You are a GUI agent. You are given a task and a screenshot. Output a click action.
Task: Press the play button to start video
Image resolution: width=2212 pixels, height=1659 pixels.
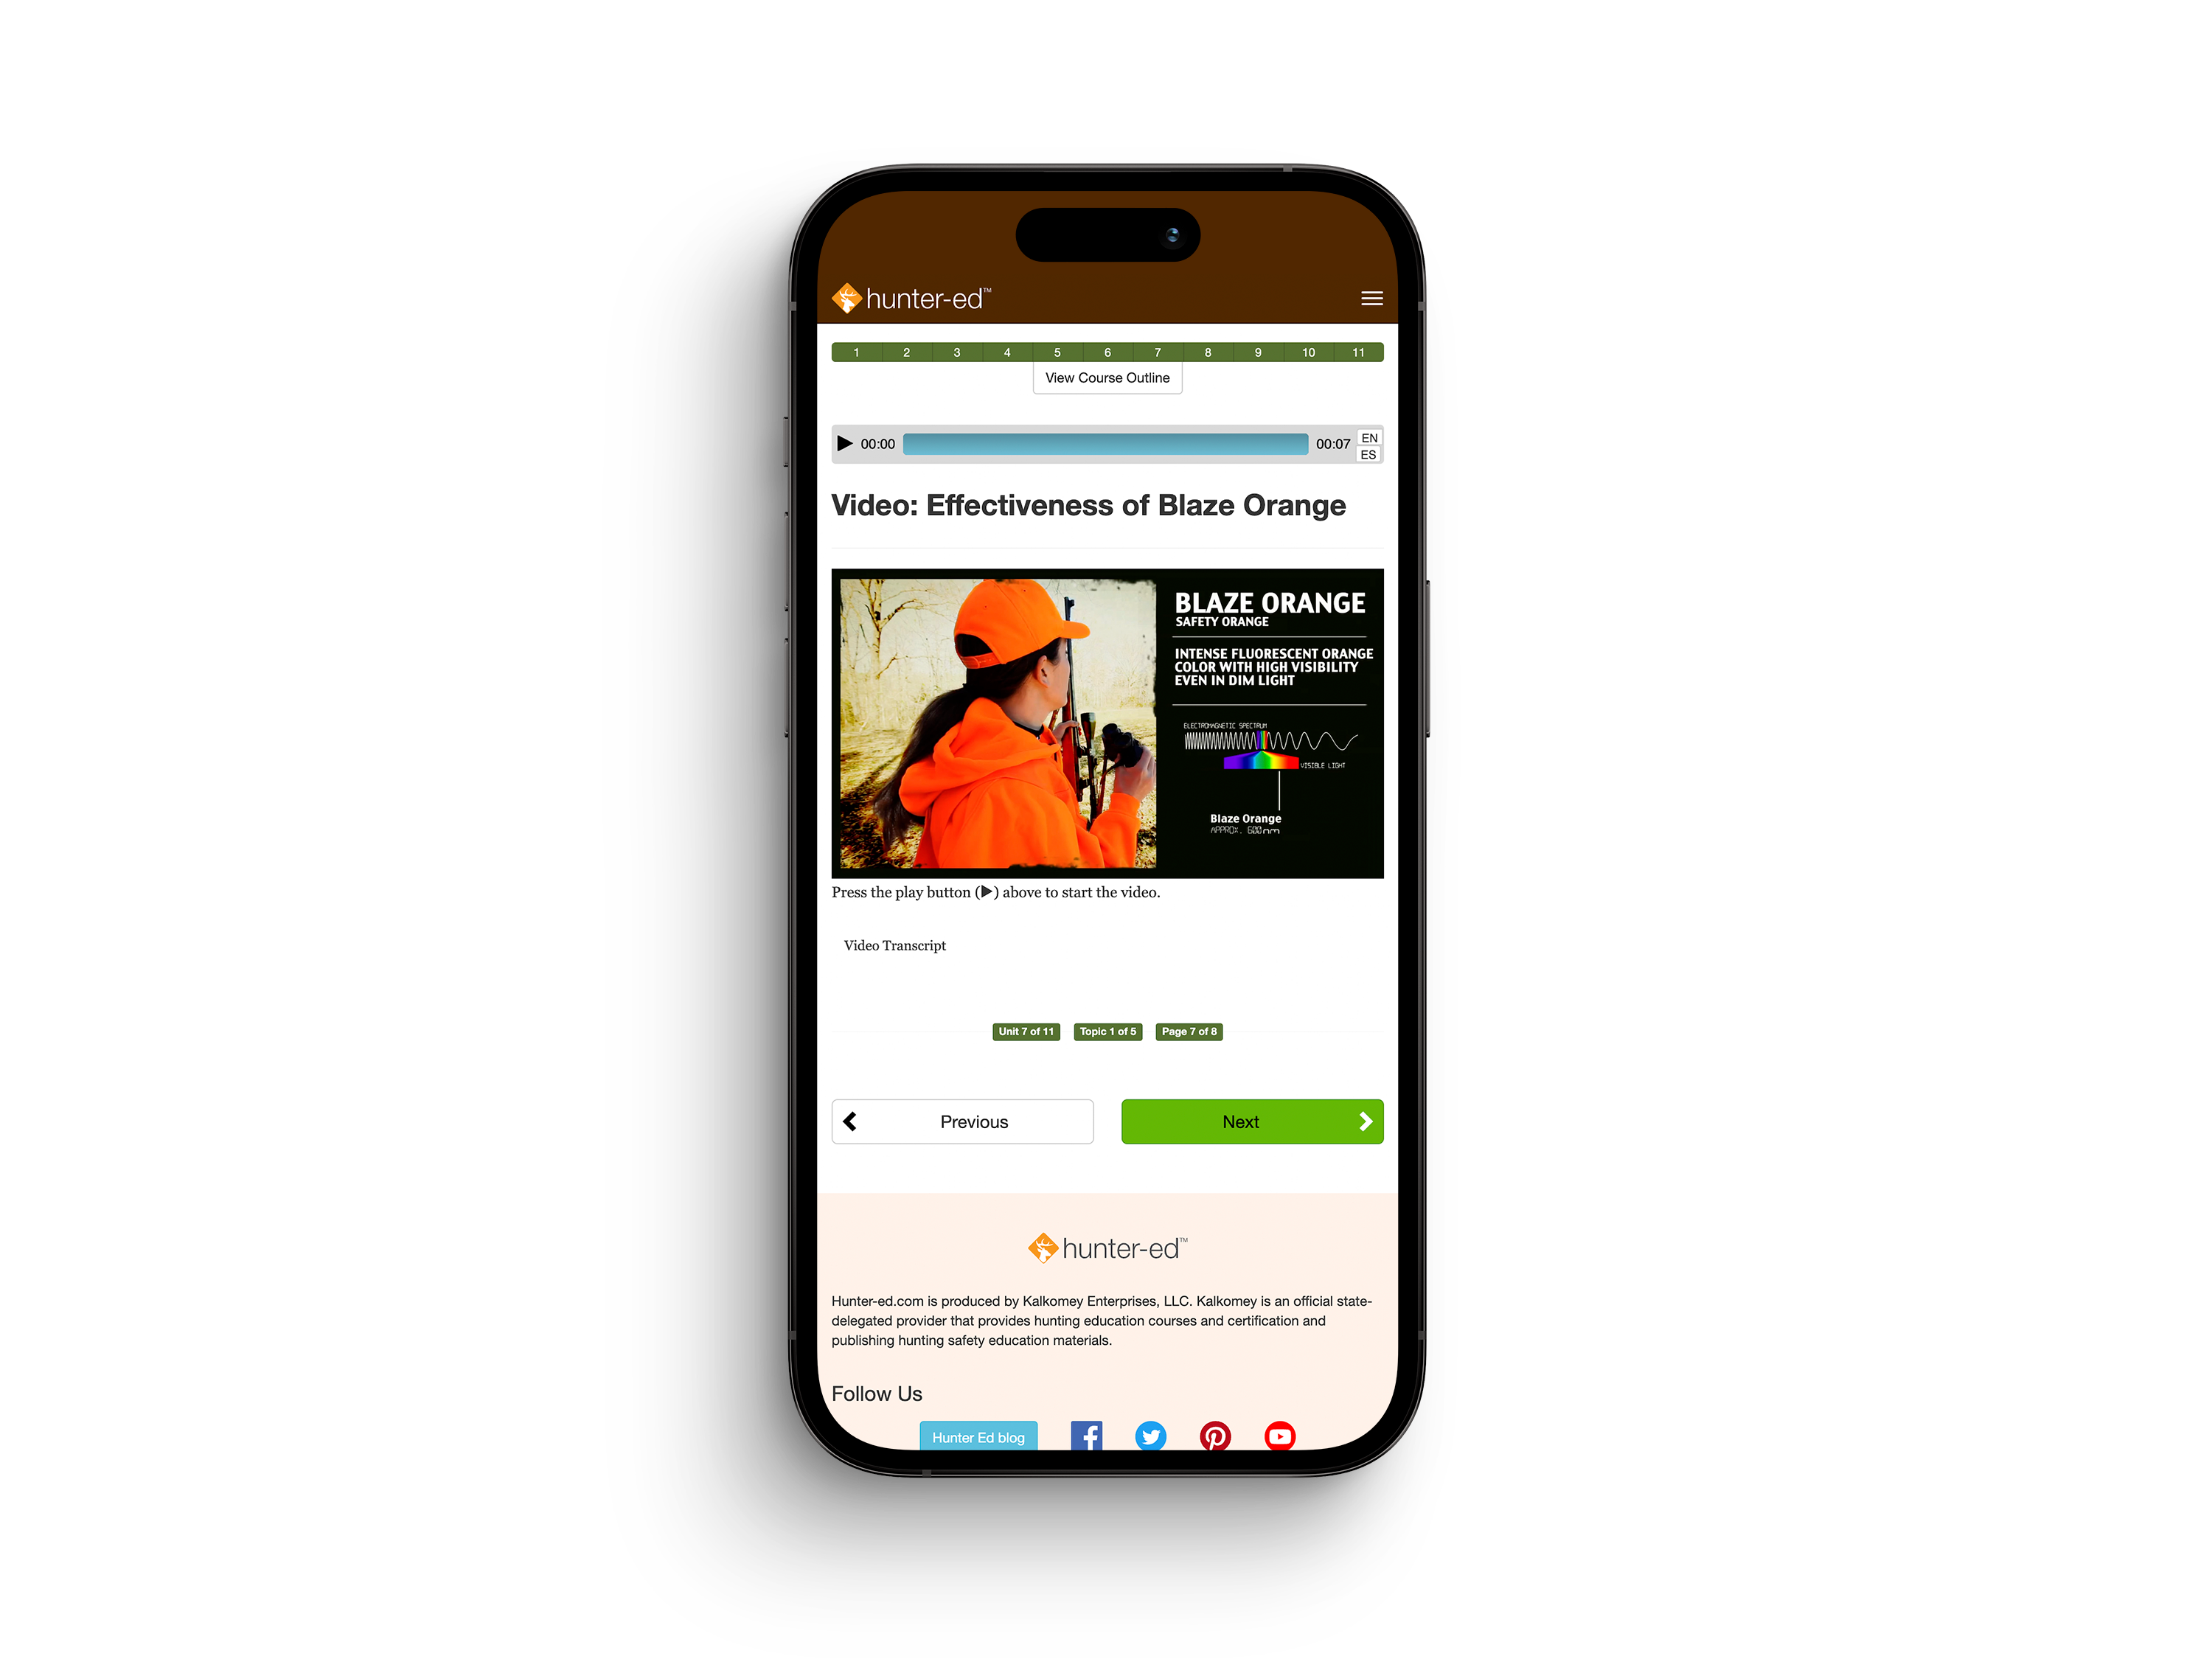(846, 441)
